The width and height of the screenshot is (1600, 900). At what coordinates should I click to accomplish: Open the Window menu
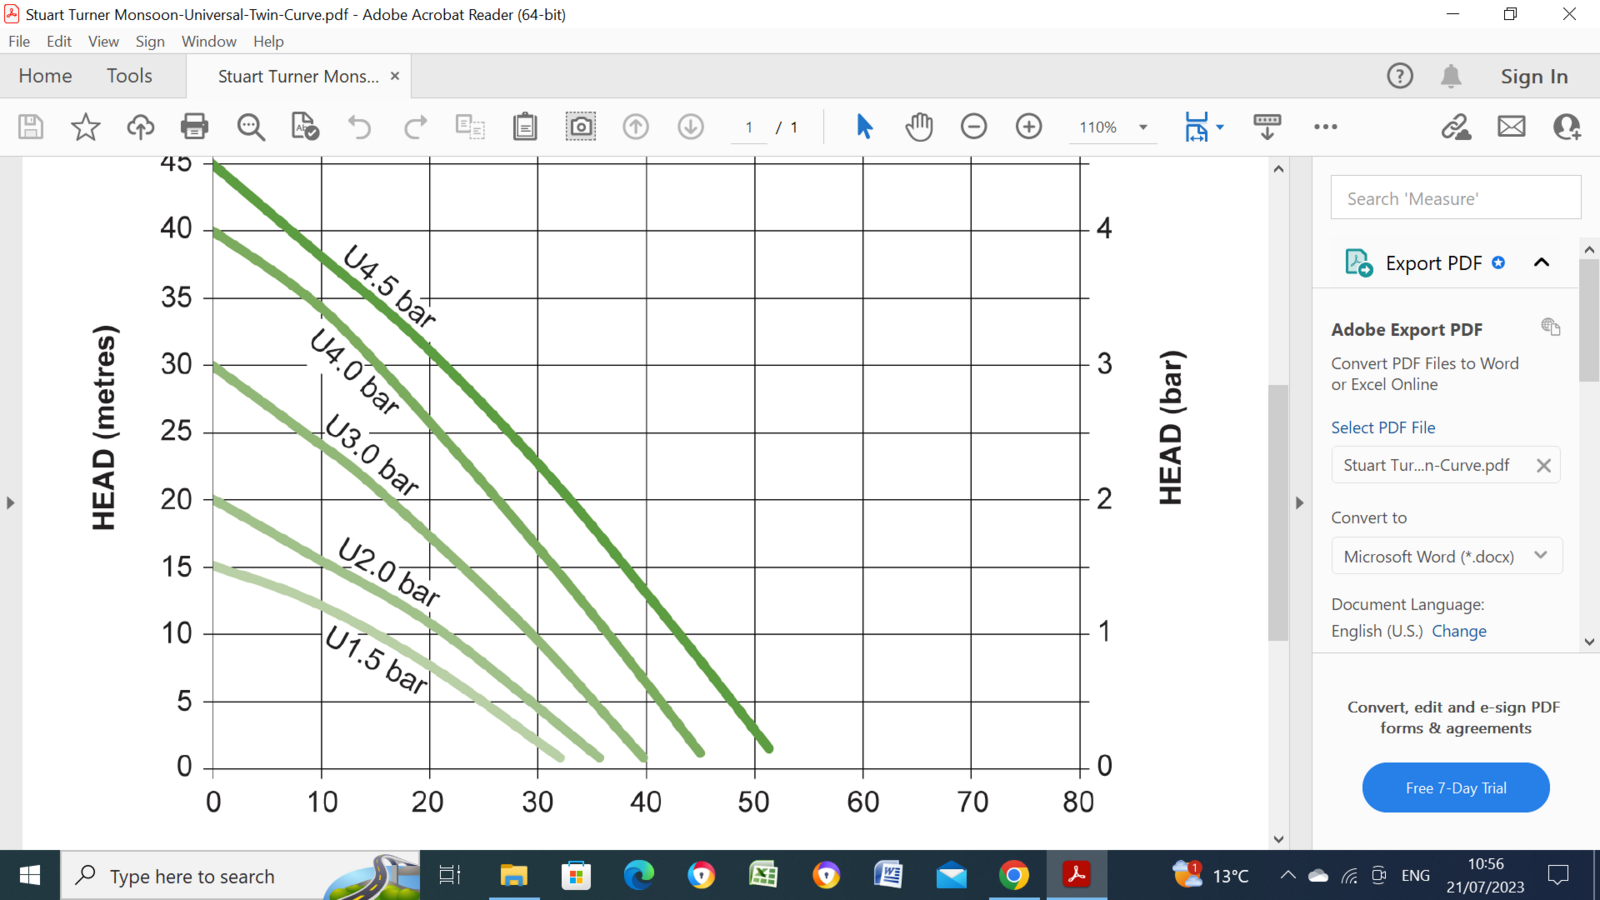208,41
